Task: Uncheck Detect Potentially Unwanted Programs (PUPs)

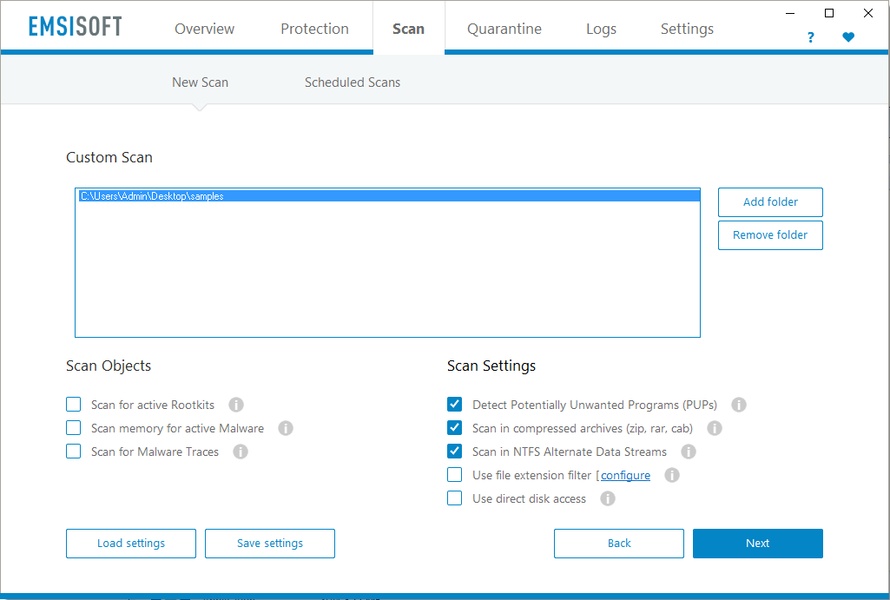Action: coord(455,404)
